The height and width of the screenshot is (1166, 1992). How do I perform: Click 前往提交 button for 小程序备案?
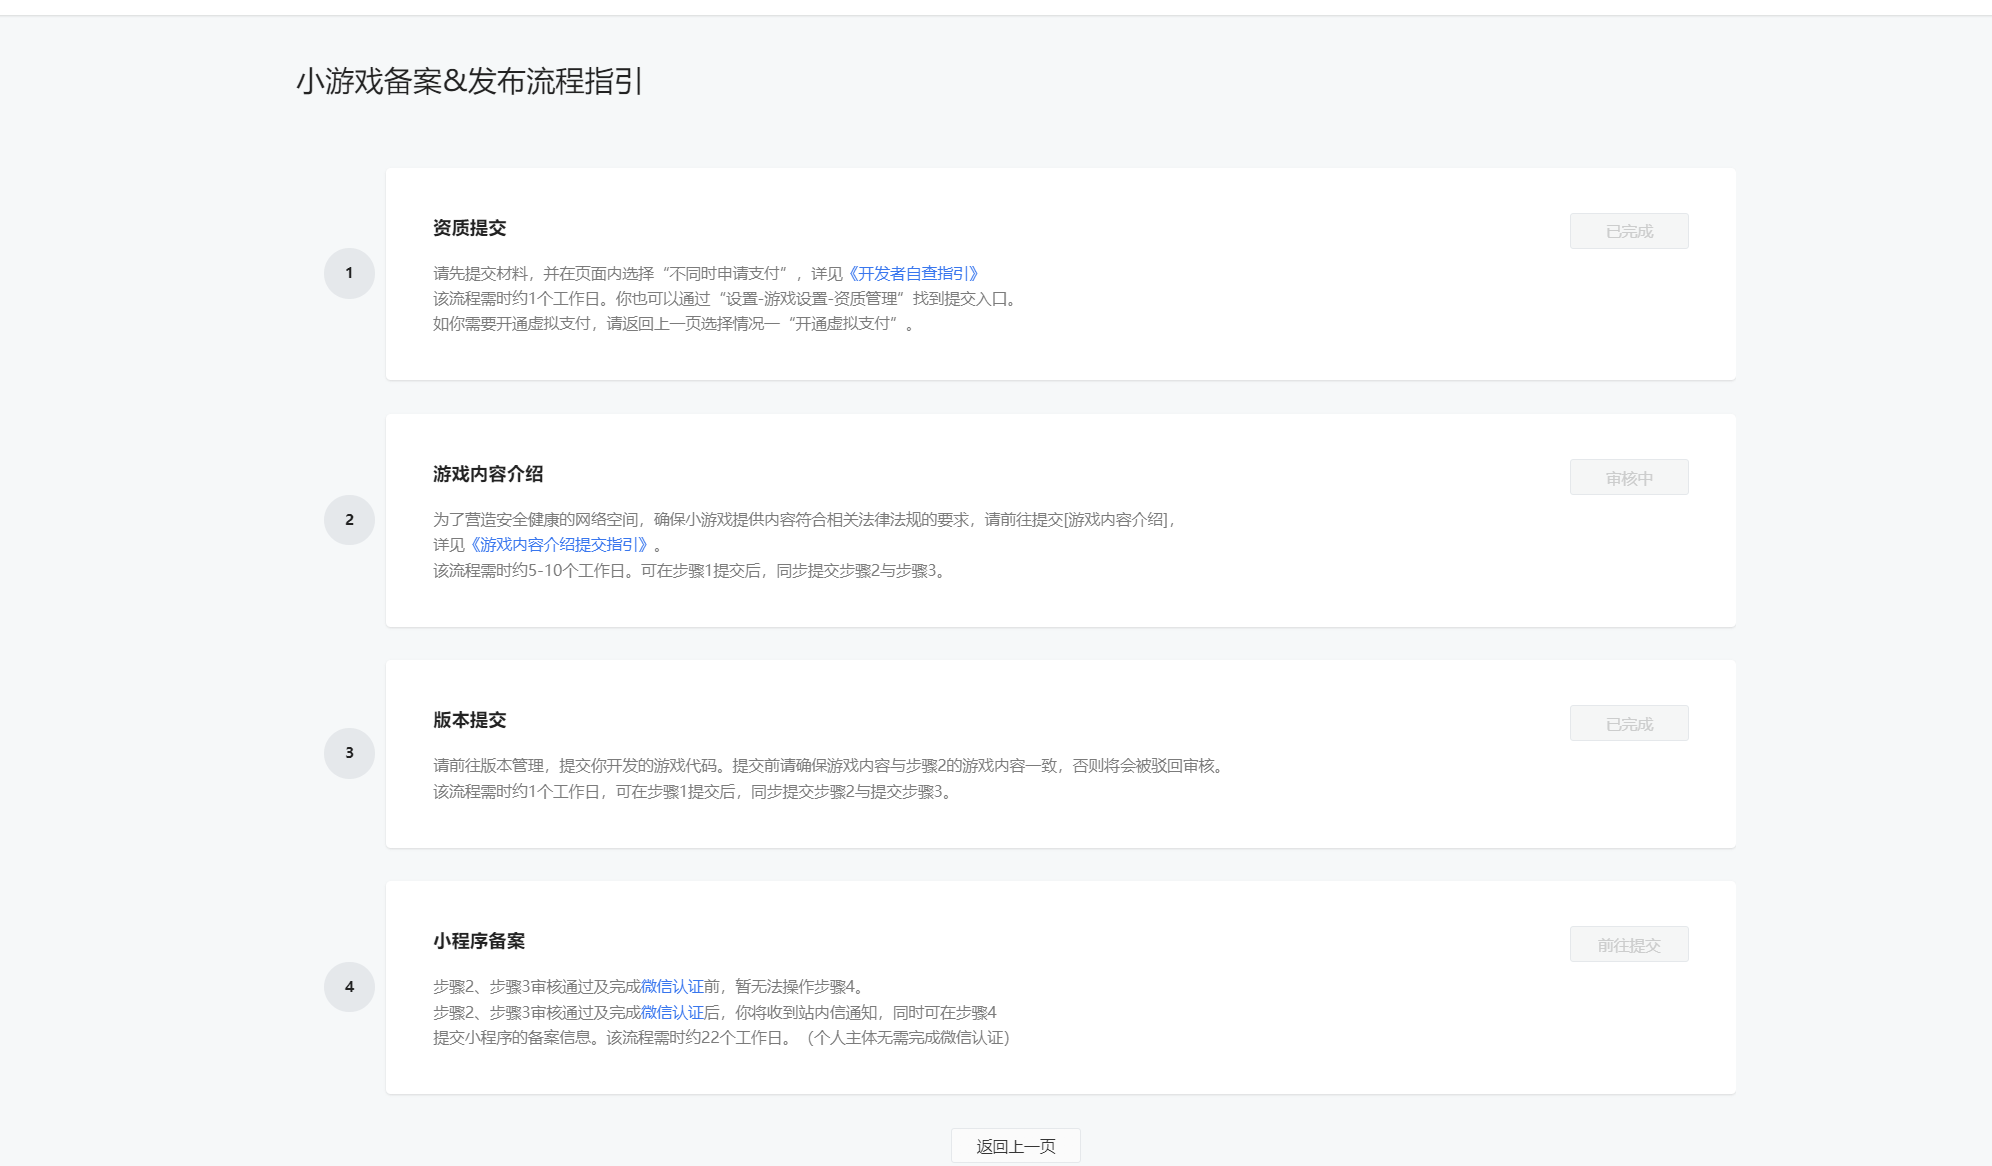(1629, 945)
